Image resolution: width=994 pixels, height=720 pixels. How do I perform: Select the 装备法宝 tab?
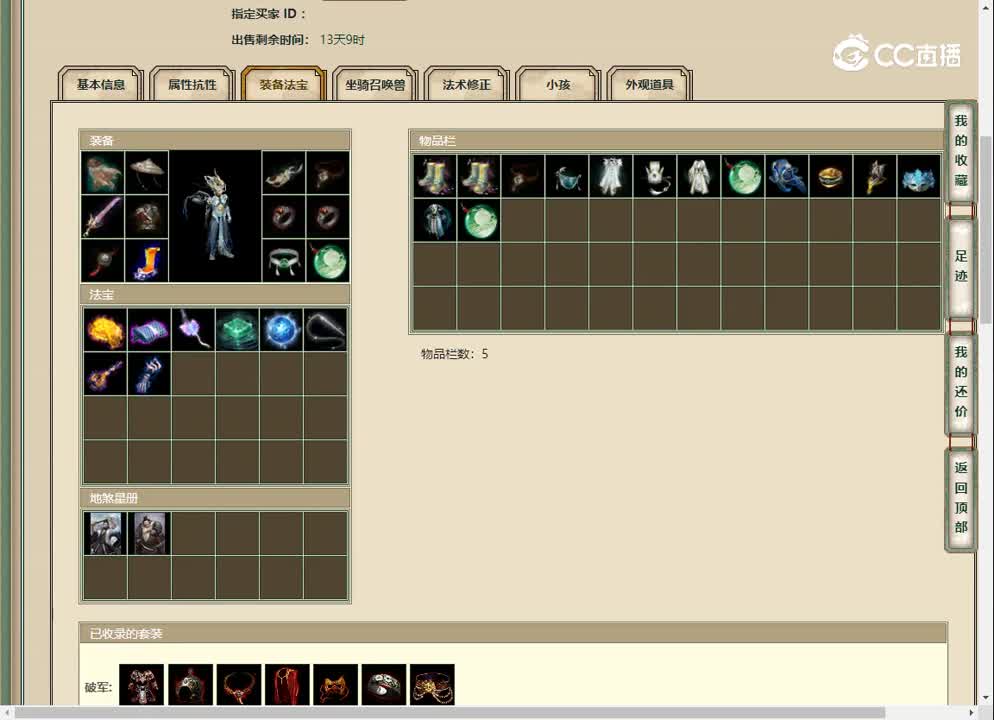point(283,84)
